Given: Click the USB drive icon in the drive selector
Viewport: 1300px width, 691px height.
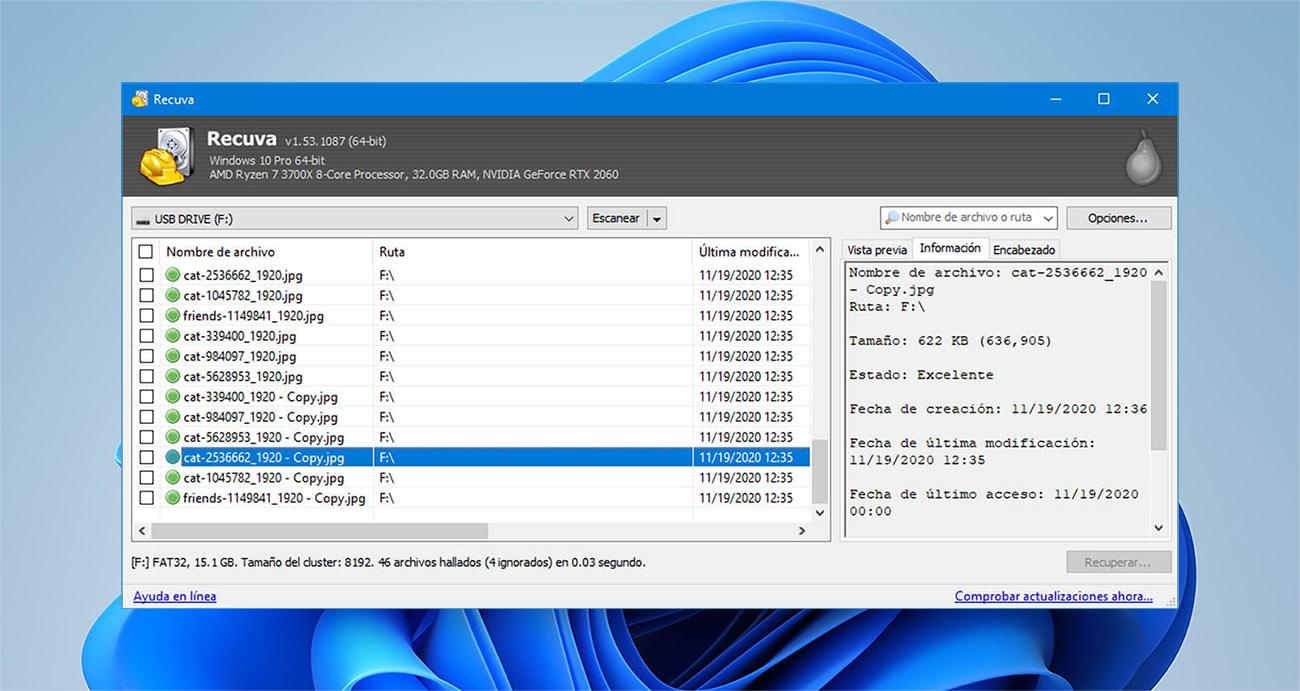Looking at the screenshot, I should pos(143,218).
